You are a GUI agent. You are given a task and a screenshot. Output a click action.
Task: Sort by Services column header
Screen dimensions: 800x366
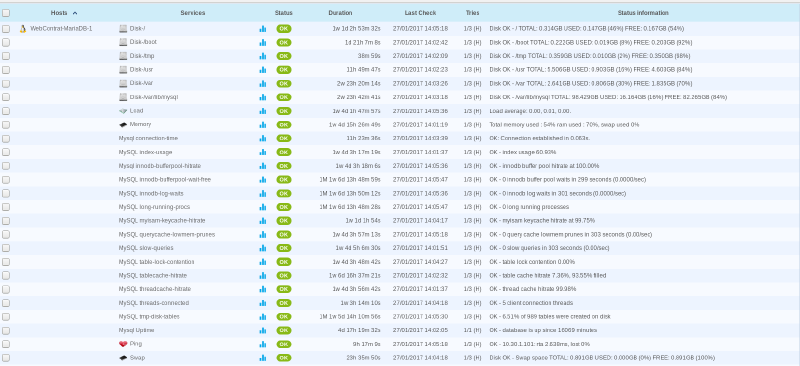[x=193, y=13]
